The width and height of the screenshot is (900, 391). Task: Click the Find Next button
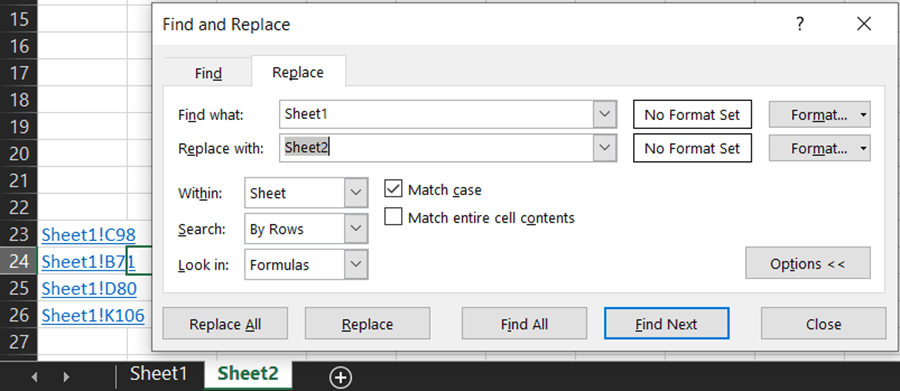[x=666, y=324]
